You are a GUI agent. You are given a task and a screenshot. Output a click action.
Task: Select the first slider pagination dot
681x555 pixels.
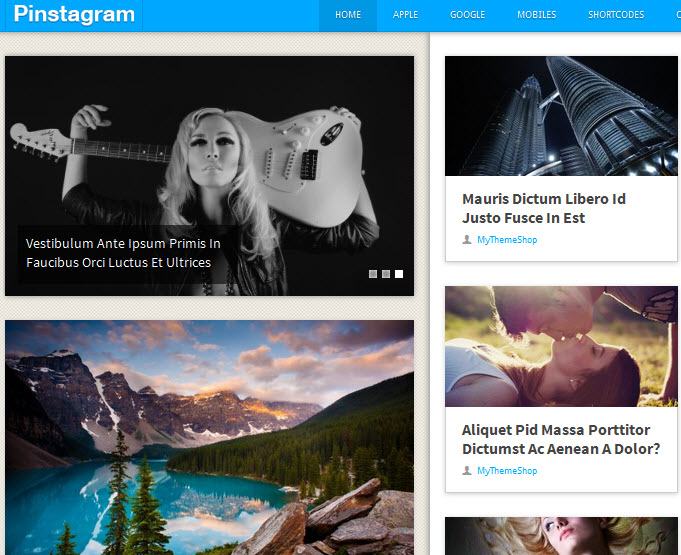pyautogui.click(x=373, y=274)
